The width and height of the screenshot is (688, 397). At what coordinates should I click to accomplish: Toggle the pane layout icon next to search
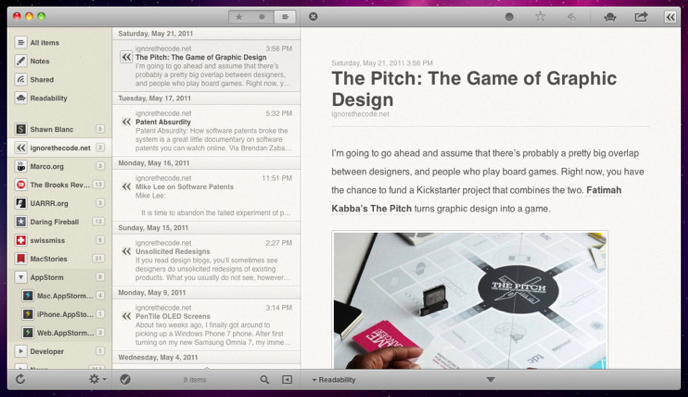[287, 379]
